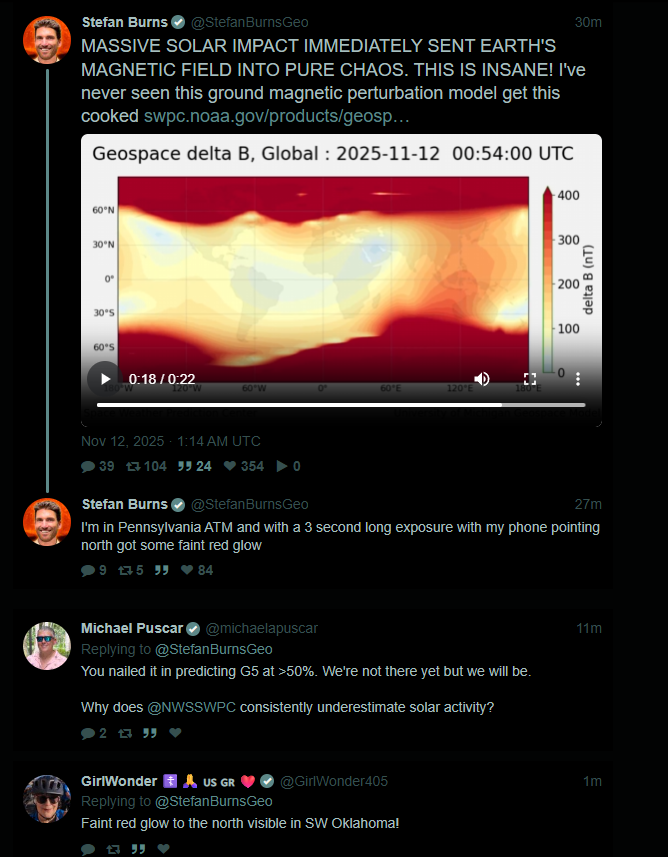Viewport: 668px width, 857px height.
Task: Click the "I'm in Pennsylvania ATM" tweet text
Action: (341, 536)
